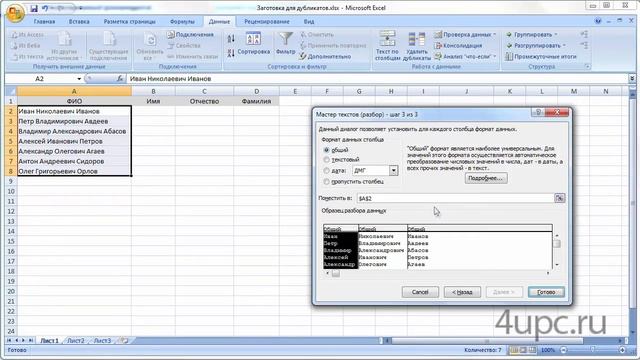Image resolution: width=640 pixels, height=360 pixels.
Task: Open Промежуточные итоги
Action: (541, 57)
